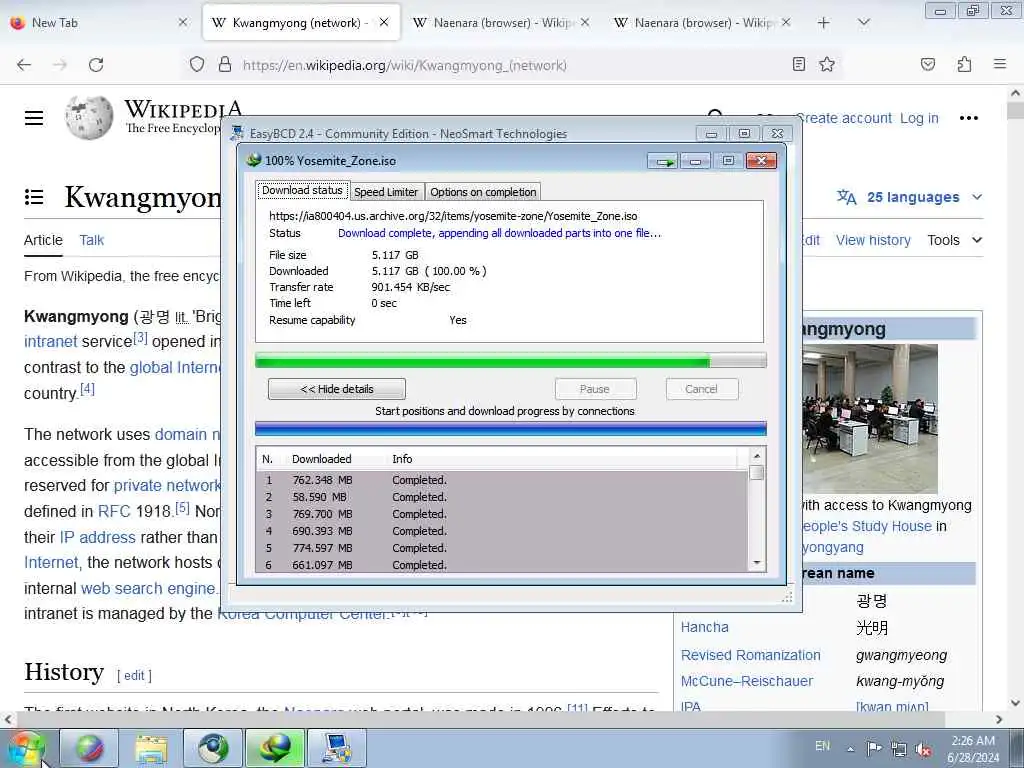Click the site security padlock icon
Image resolution: width=1024 pixels, height=768 pixels.
coord(225,65)
